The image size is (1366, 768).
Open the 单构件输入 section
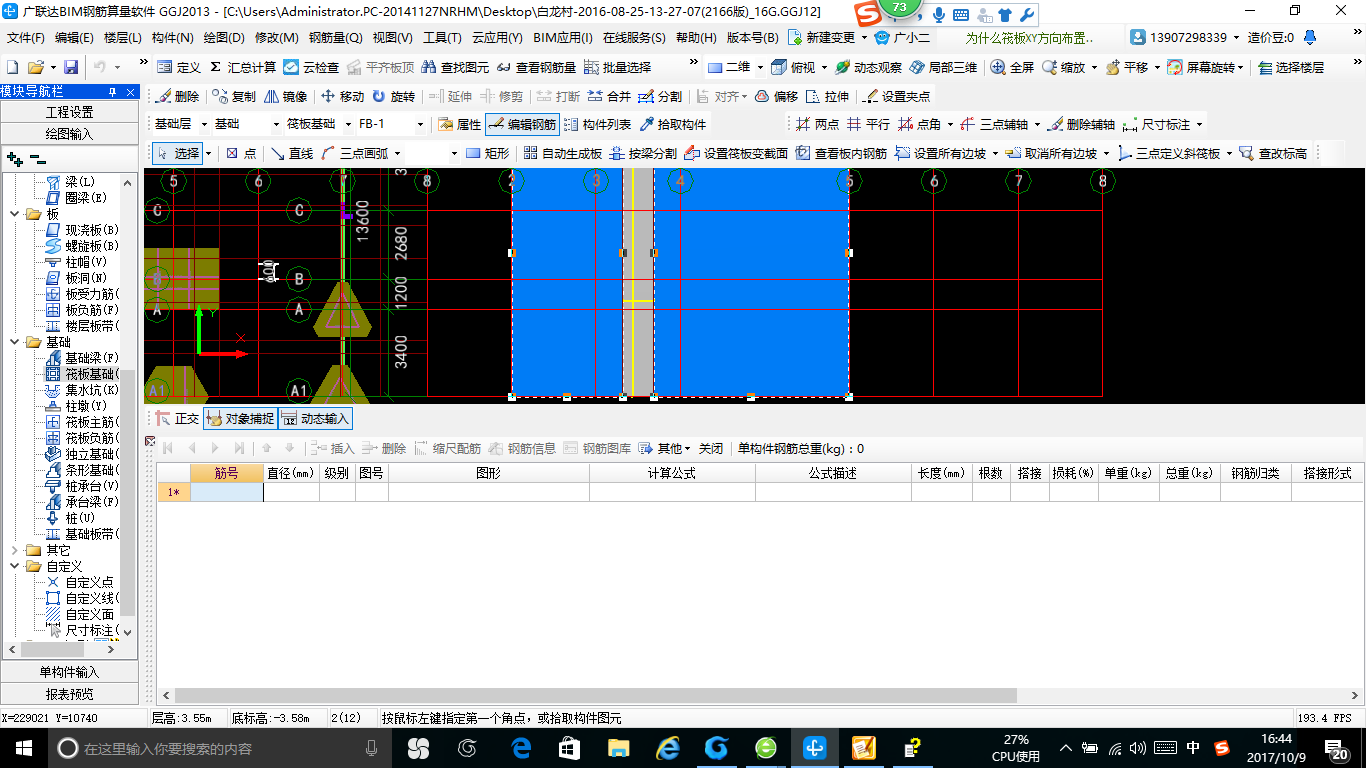pos(70,672)
